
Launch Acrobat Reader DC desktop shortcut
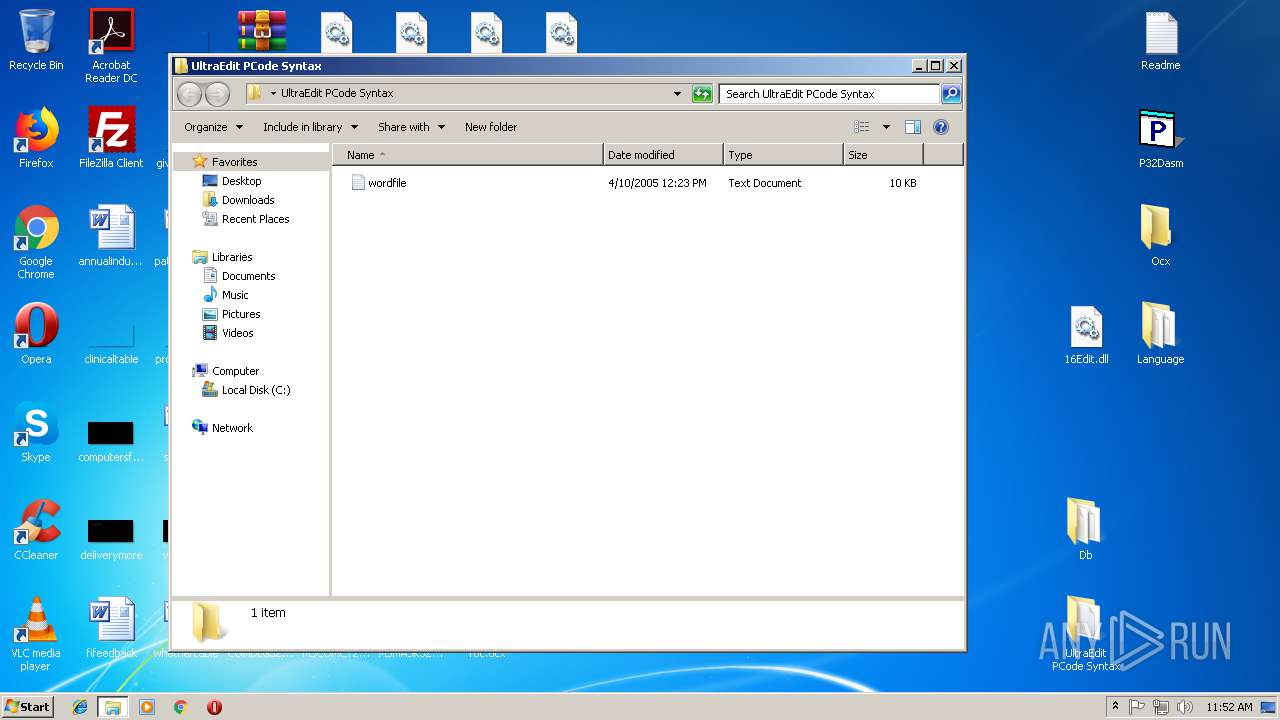tap(111, 46)
